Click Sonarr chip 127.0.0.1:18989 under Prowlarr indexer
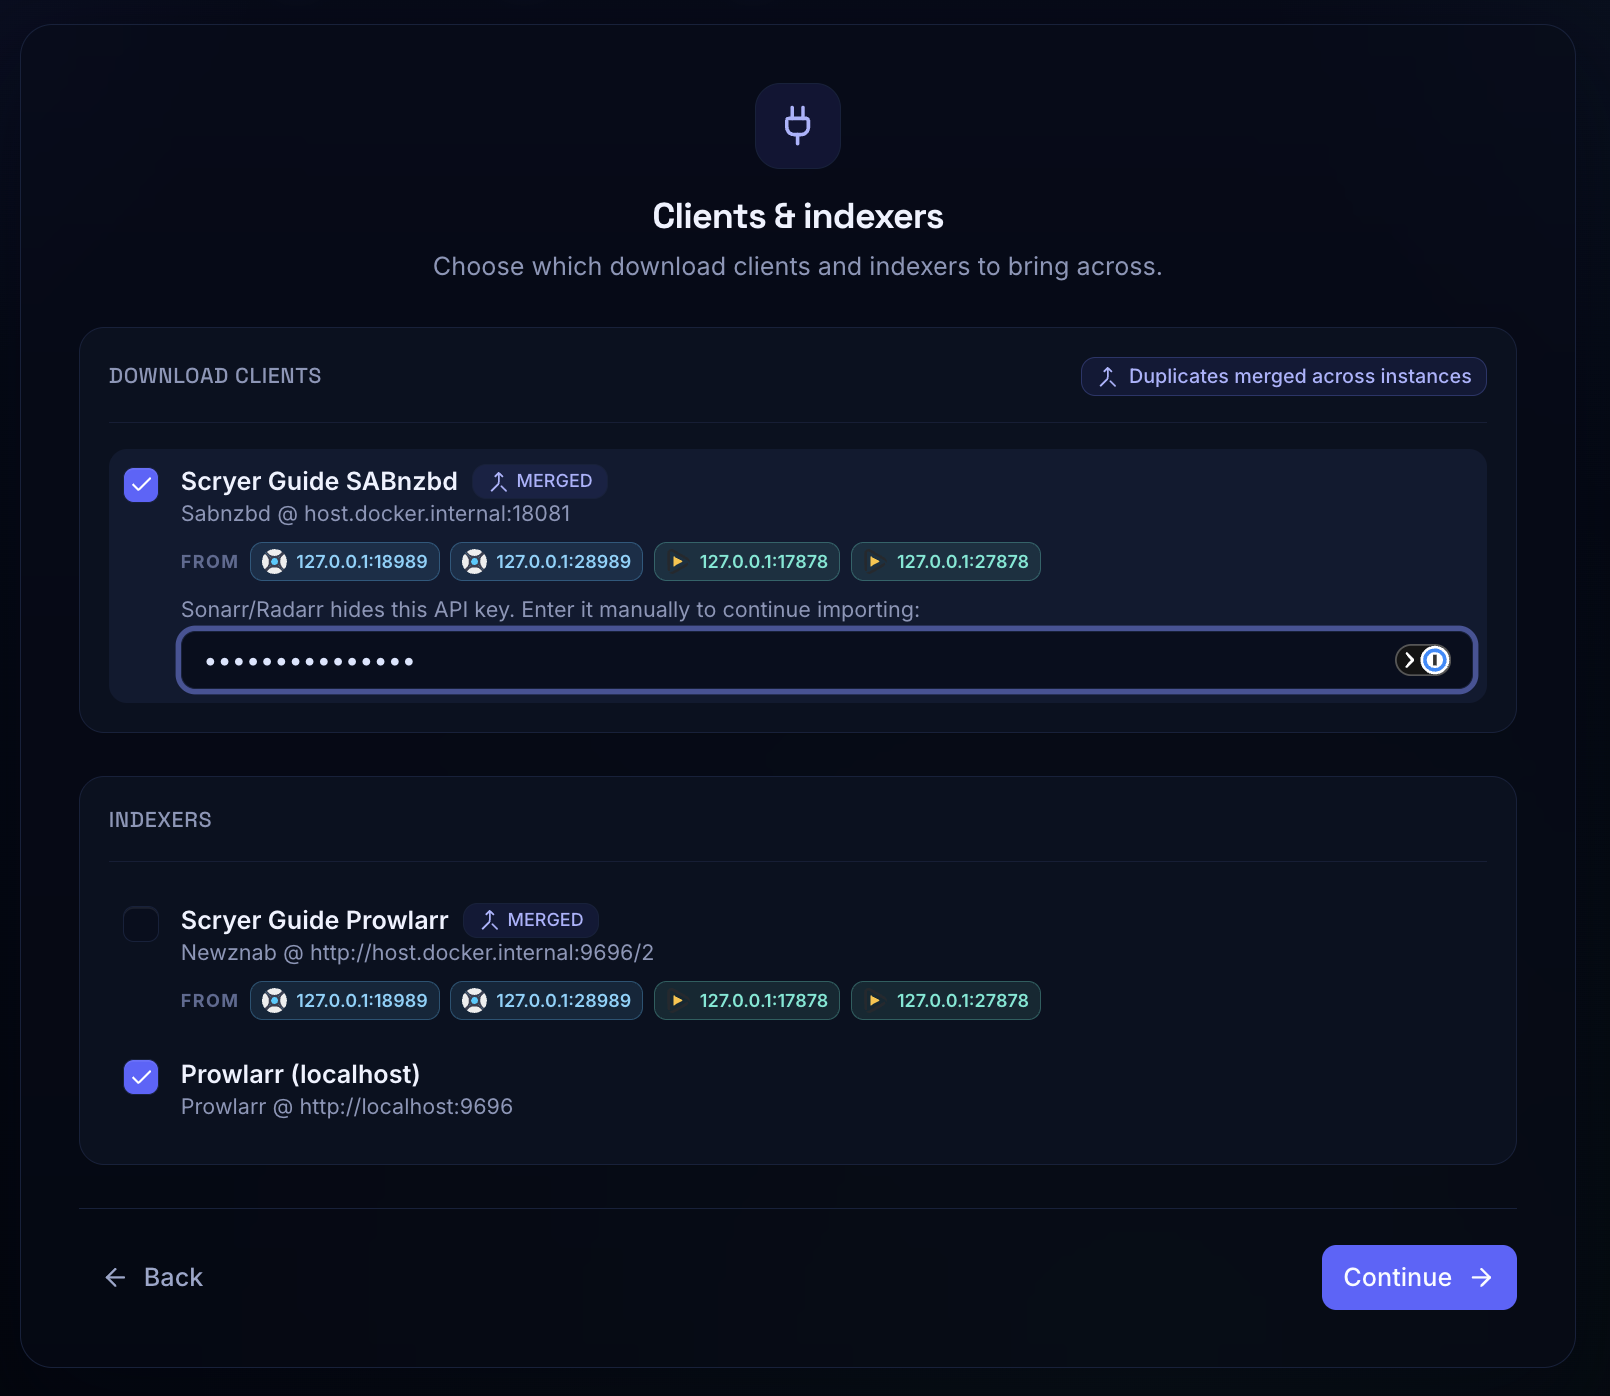Image resolution: width=1610 pixels, height=1396 pixels. click(345, 1001)
